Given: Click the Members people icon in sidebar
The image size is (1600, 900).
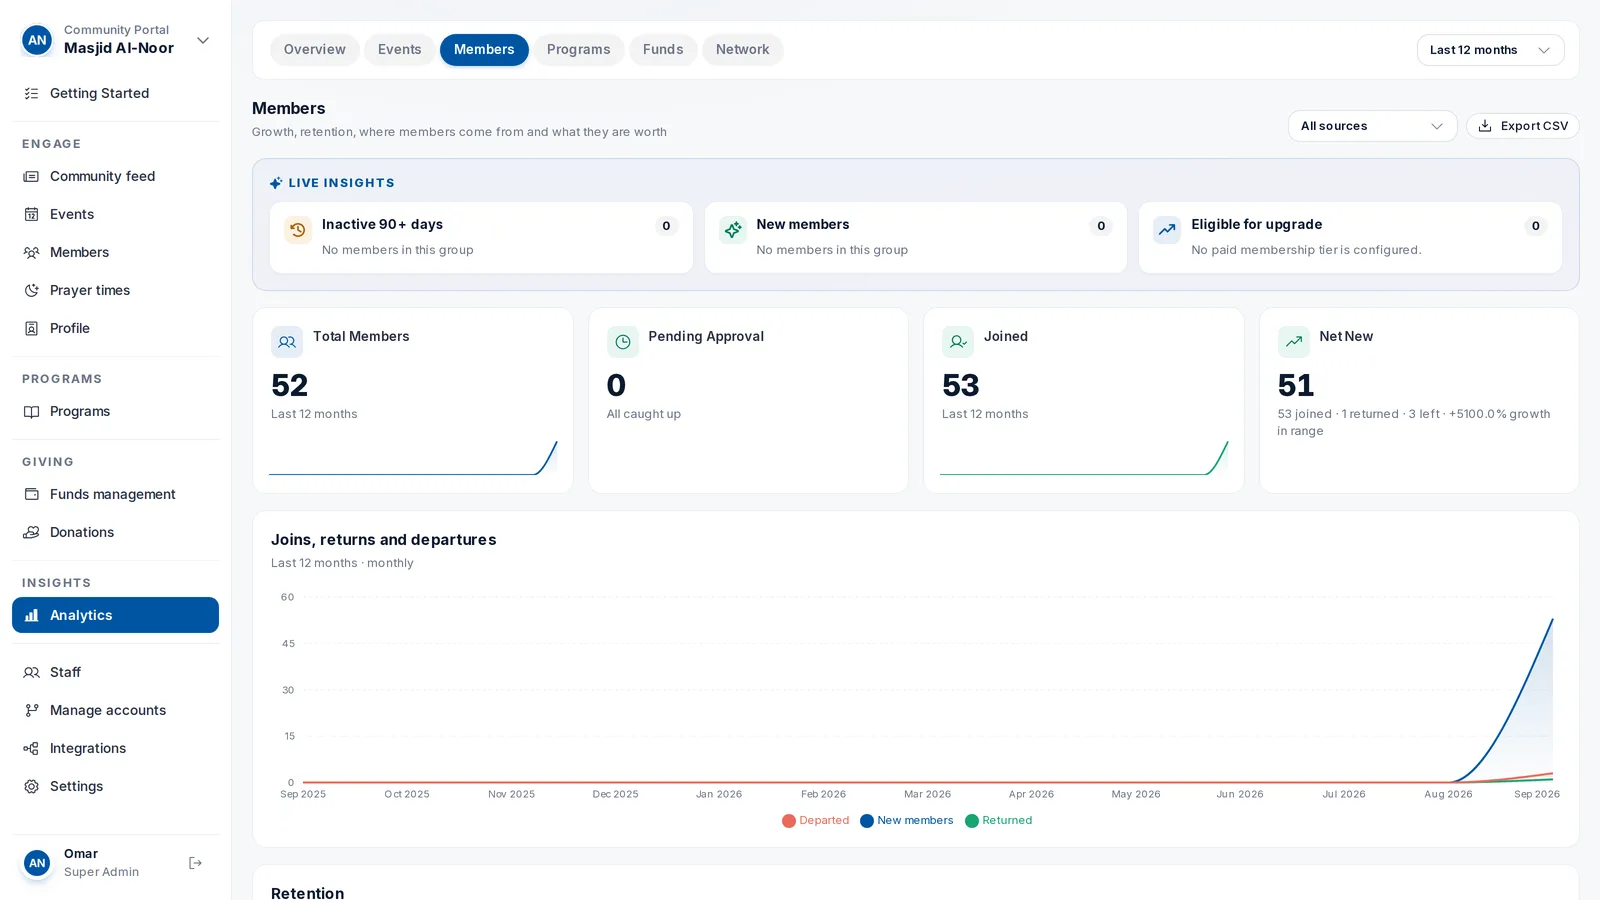Looking at the screenshot, I should 31,252.
